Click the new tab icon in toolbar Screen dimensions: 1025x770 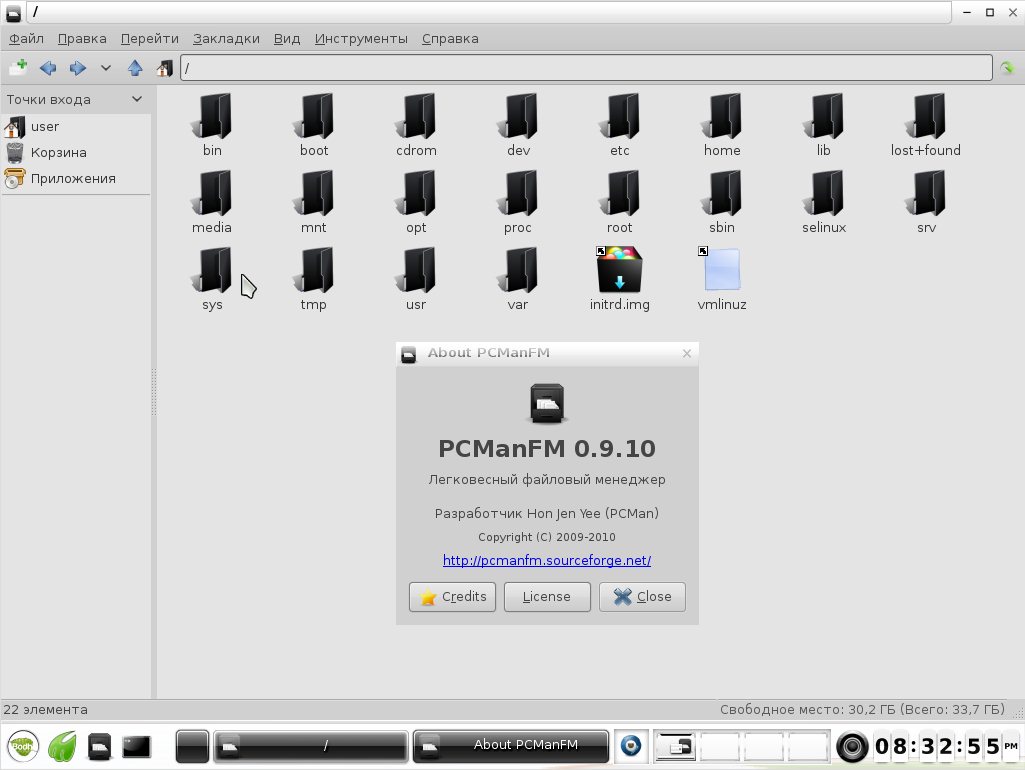point(18,68)
